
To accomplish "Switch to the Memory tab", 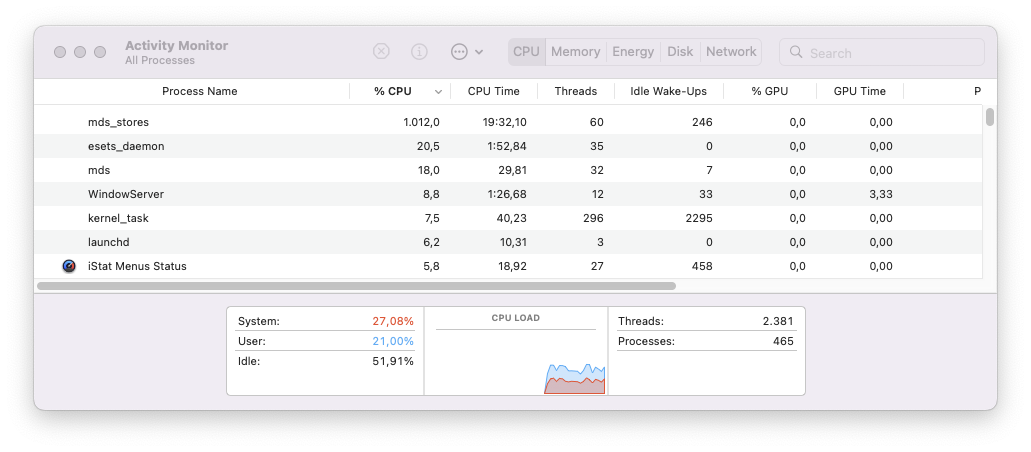I will pyautogui.click(x=575, y=52).
